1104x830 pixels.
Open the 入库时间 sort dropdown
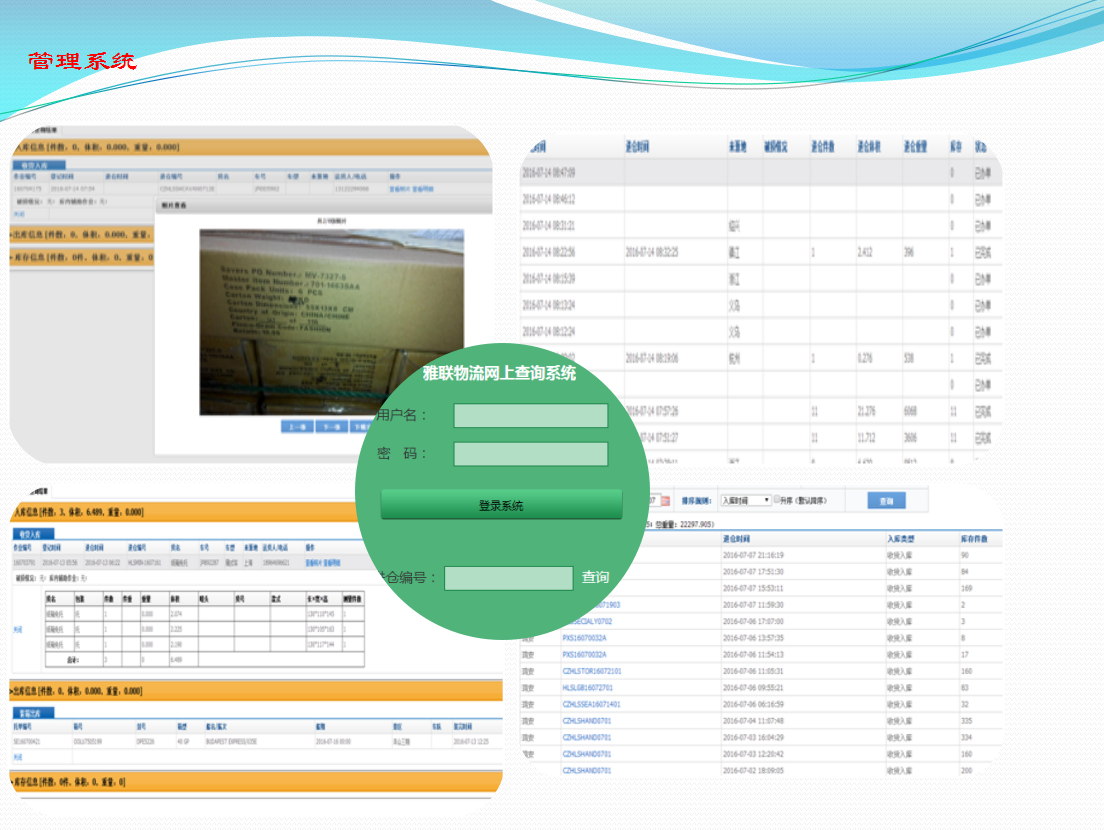tap(746, 501)
